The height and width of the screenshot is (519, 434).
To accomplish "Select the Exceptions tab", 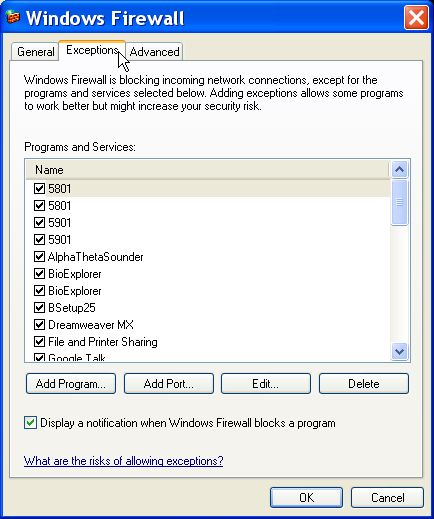I will [92, 50].
